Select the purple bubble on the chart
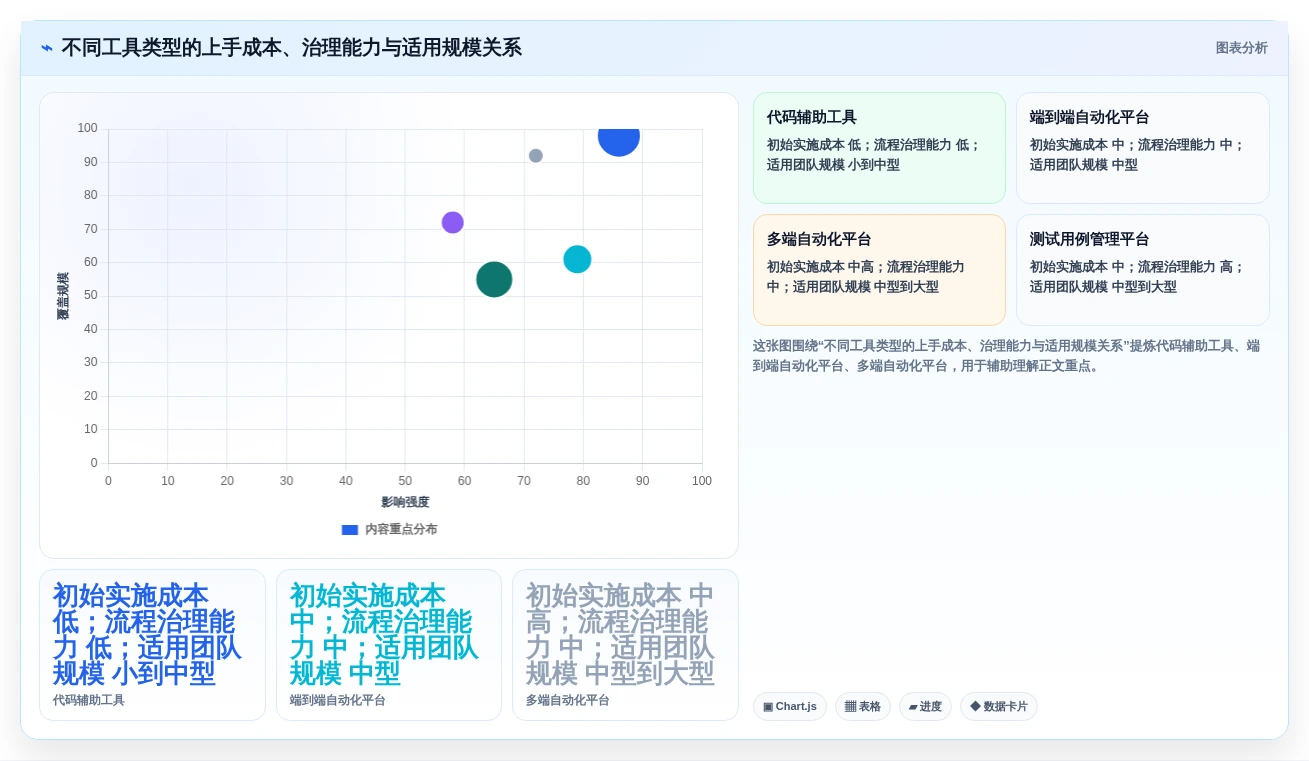 pyautogui.click(x=453, y=222)
